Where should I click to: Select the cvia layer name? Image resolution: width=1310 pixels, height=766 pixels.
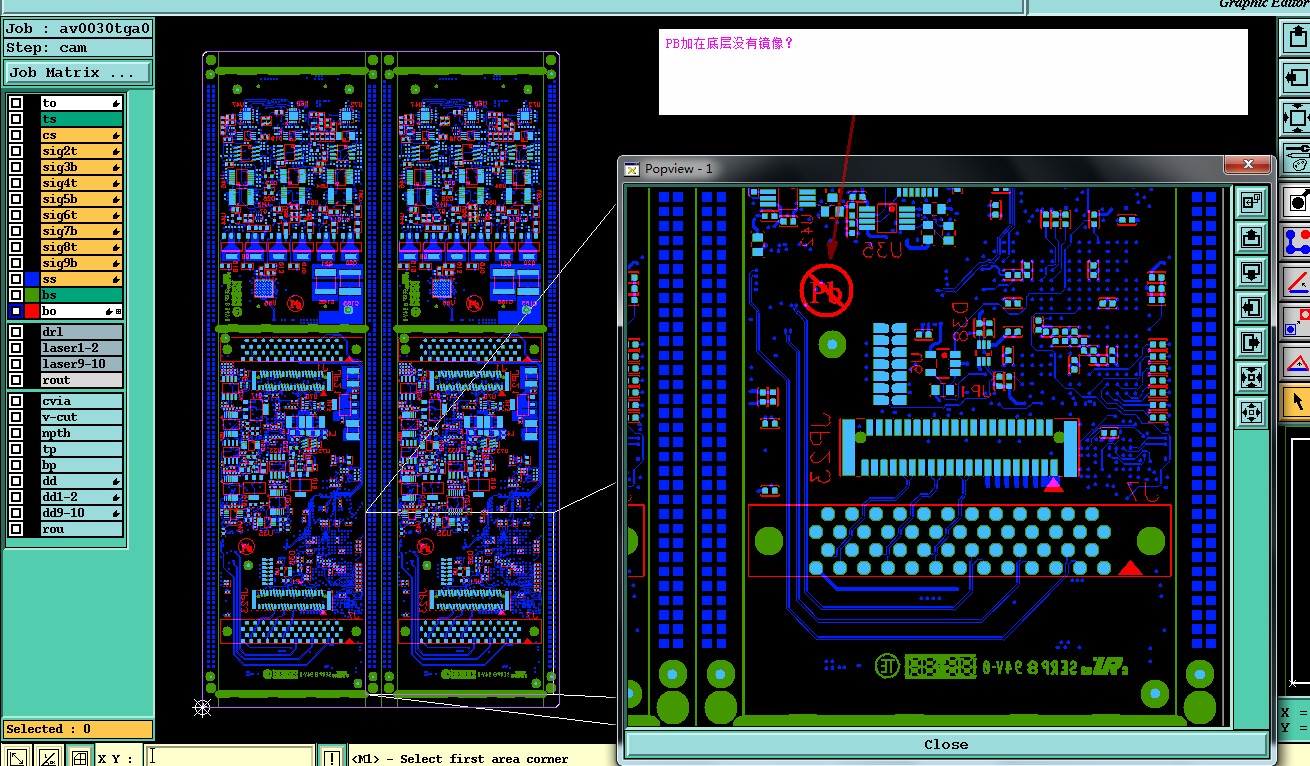(81, 401)
